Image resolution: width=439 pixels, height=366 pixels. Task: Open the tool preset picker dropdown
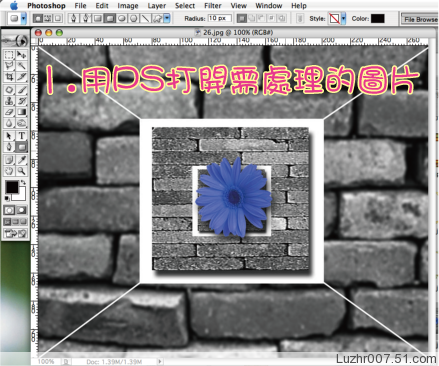click(23, 18)
